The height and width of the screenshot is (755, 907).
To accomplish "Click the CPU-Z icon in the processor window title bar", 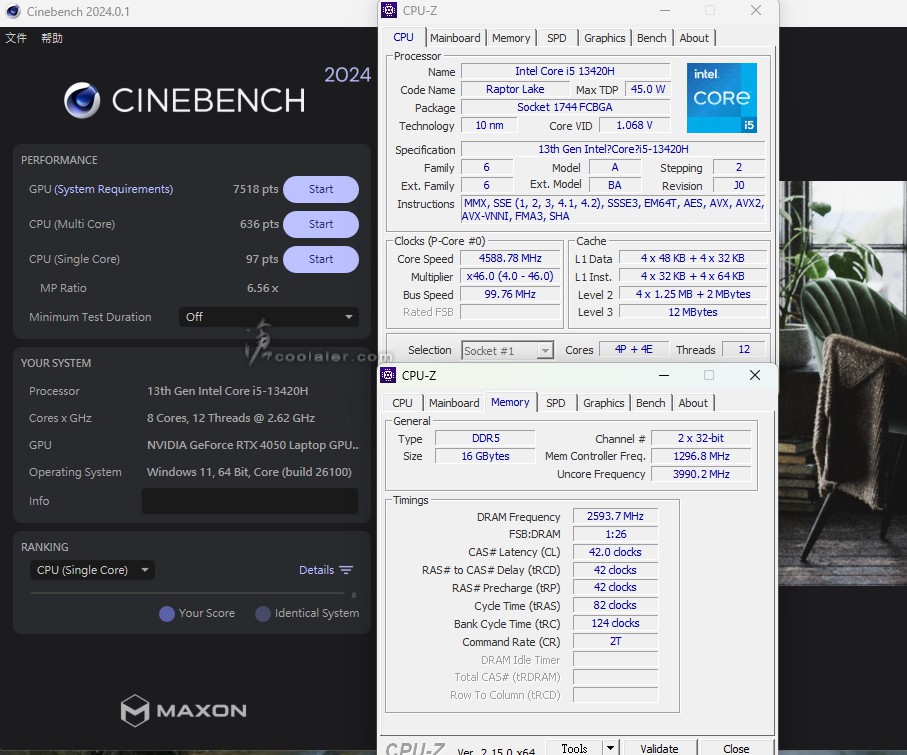I will (389, 10).
